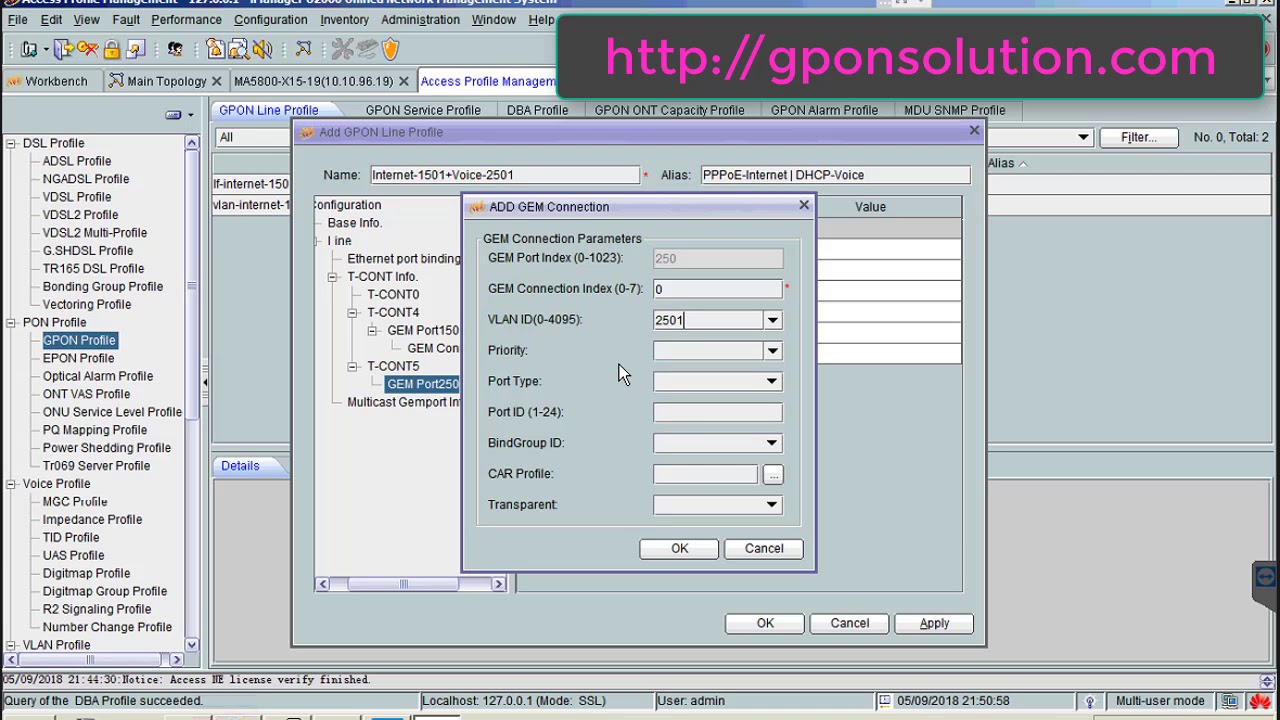Click the date/time clock status icon

pos(885,701)
